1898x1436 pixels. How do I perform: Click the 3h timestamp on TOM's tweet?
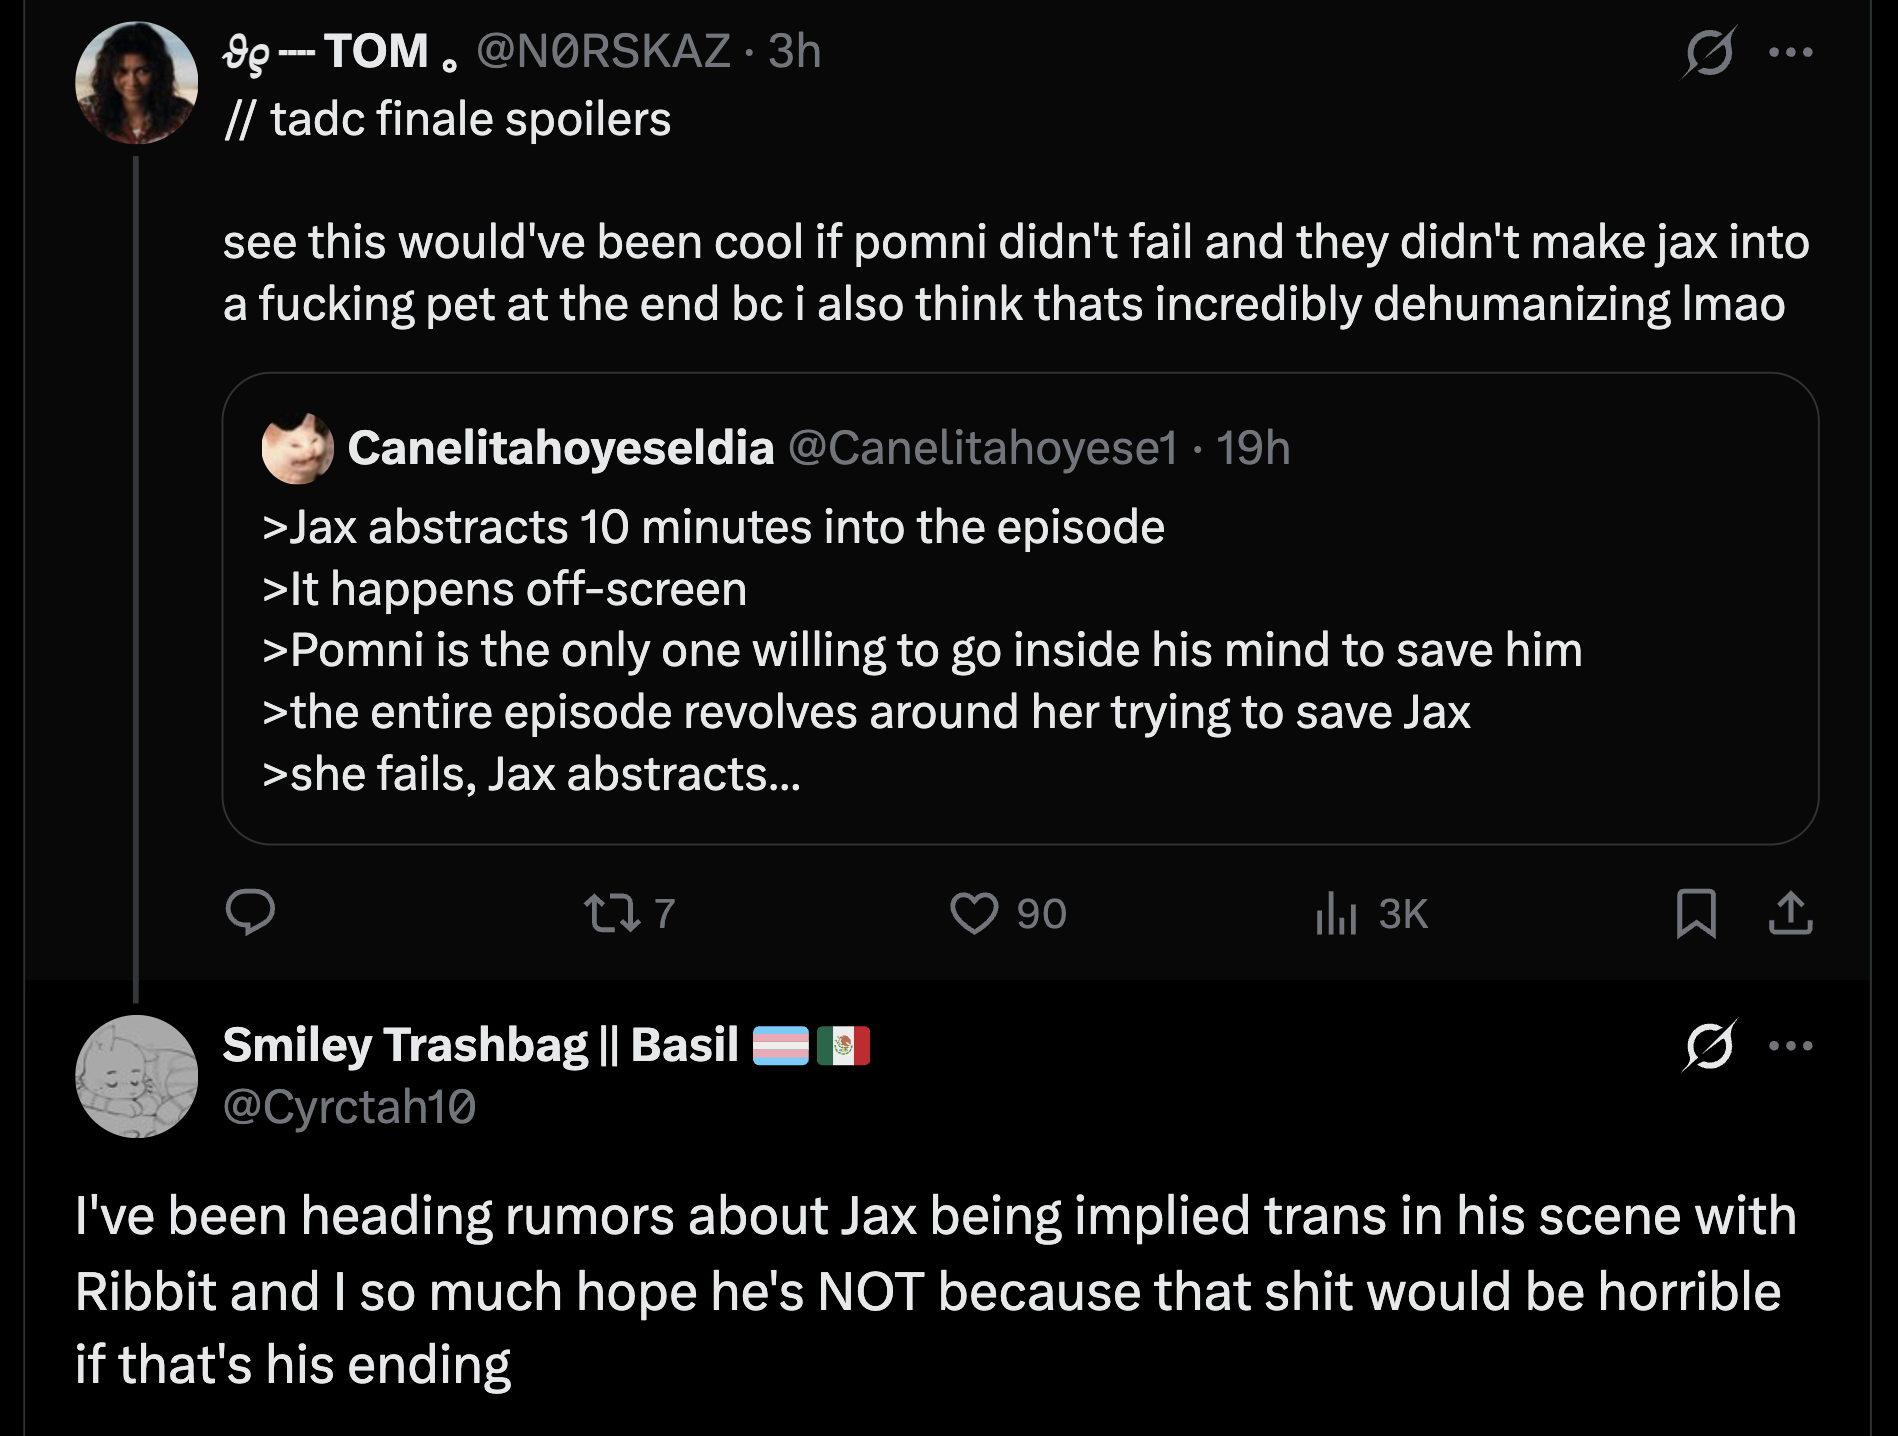pos(795,51)
